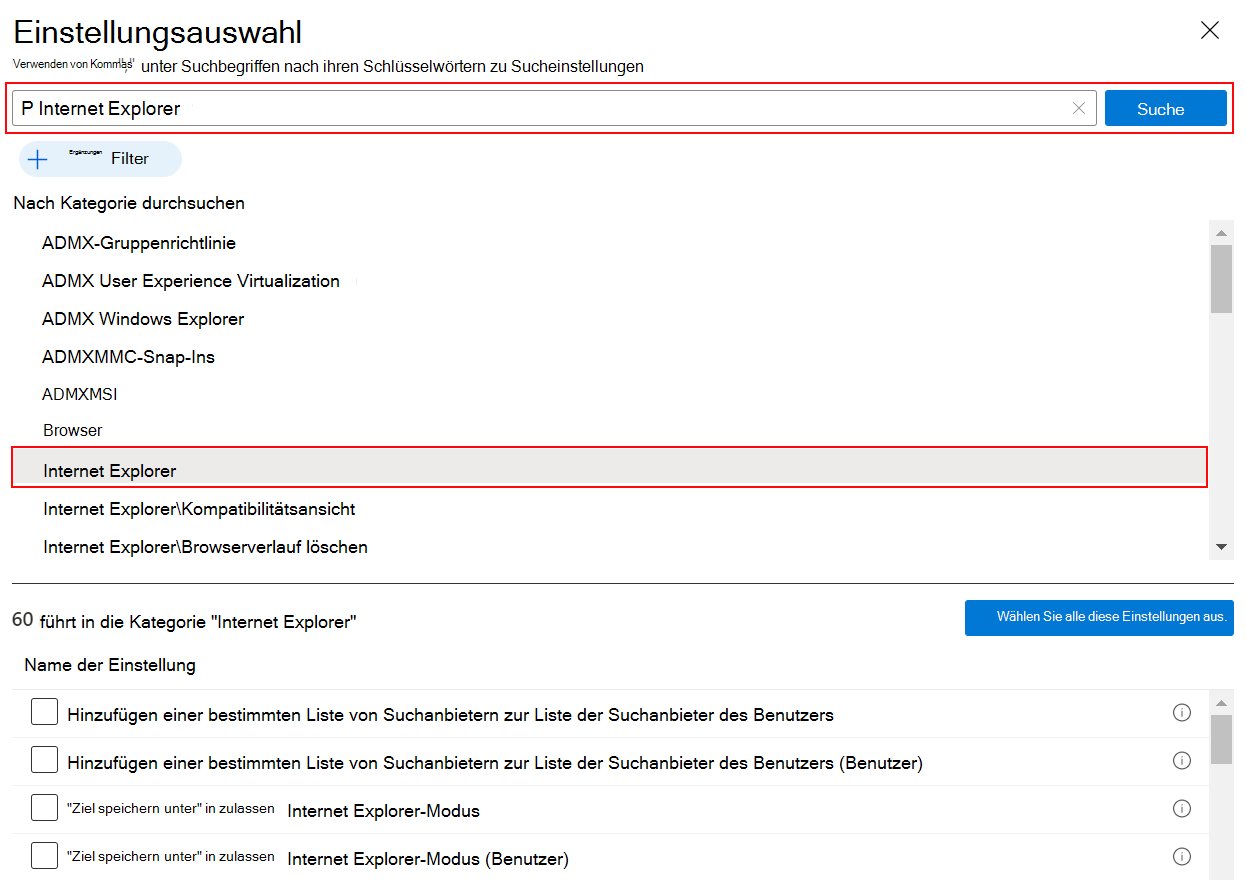Tick the Internet Explorer-Modus (Benutzer) checkbox

(44, 857)
